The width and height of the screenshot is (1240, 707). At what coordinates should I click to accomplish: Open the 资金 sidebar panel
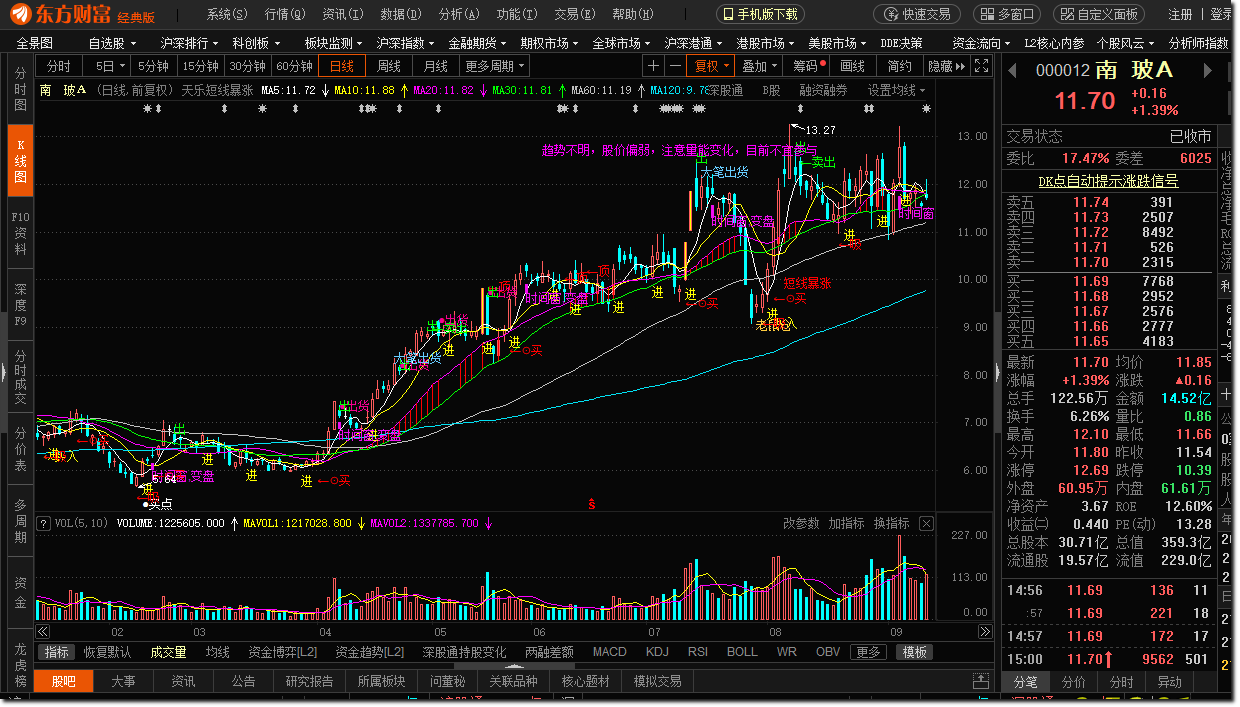point(20,592)
